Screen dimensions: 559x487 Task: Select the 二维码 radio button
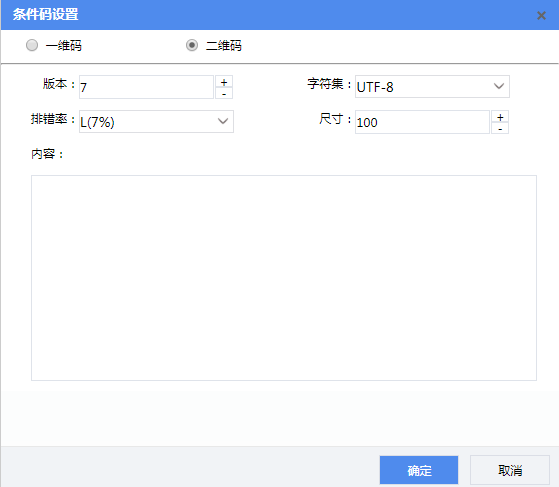tap(192, 45)
